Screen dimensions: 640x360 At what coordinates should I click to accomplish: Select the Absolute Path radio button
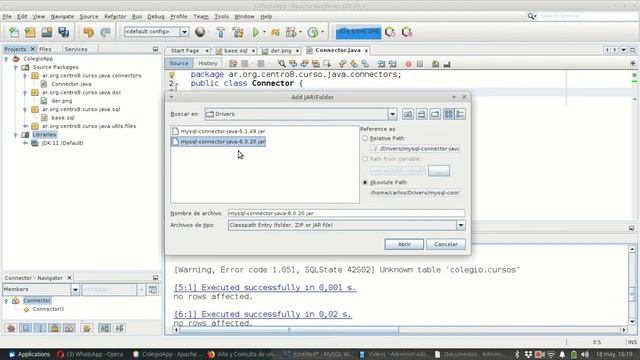[x=365, y=182]
